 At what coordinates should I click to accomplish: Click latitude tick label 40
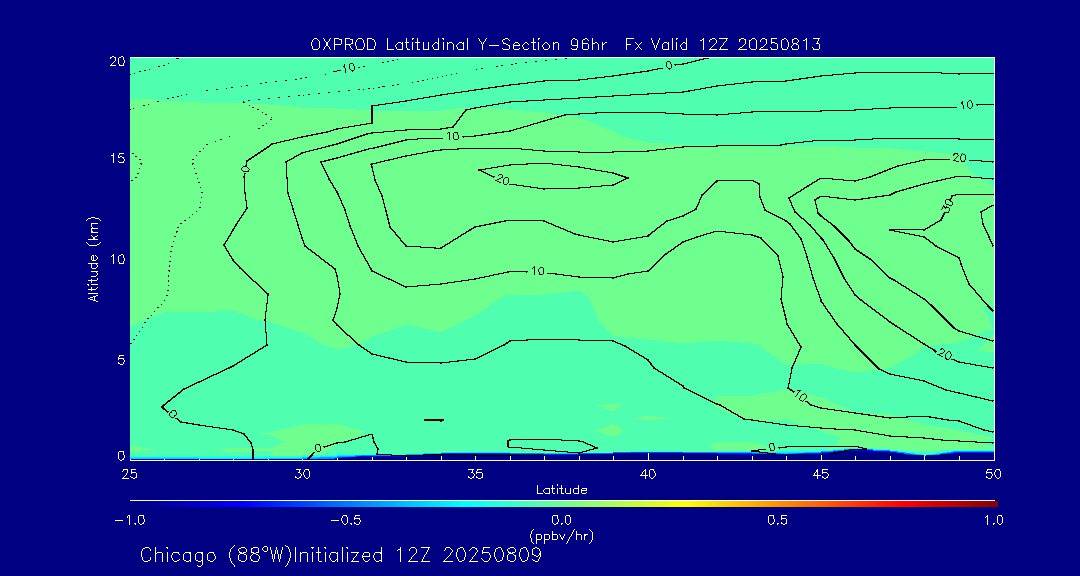coord(647,474)
